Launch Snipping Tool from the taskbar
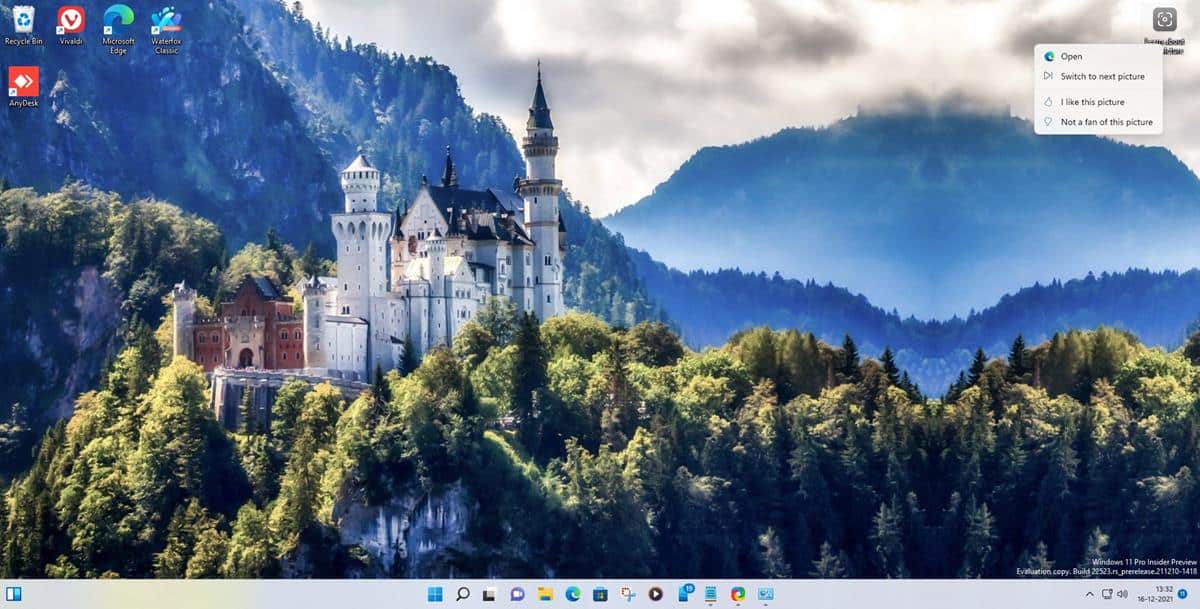Image resolution: width=1200 pixels, height=609 pixels. (x=628, y=594)
